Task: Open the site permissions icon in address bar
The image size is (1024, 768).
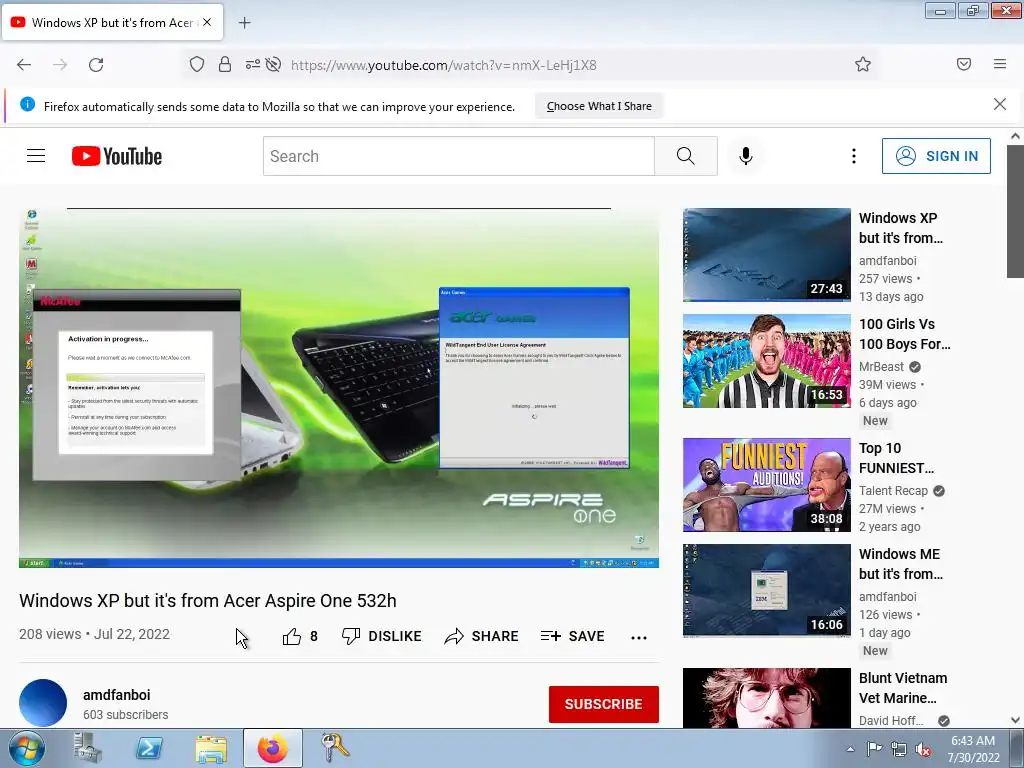Action: pyautogui.click(x=253, y=64)
